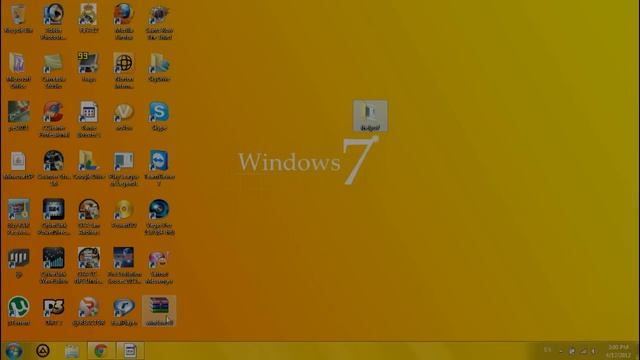This screenshot has width=640, height=360.
Task: Click the language indicator in the tray
Action: coord(547,350)
